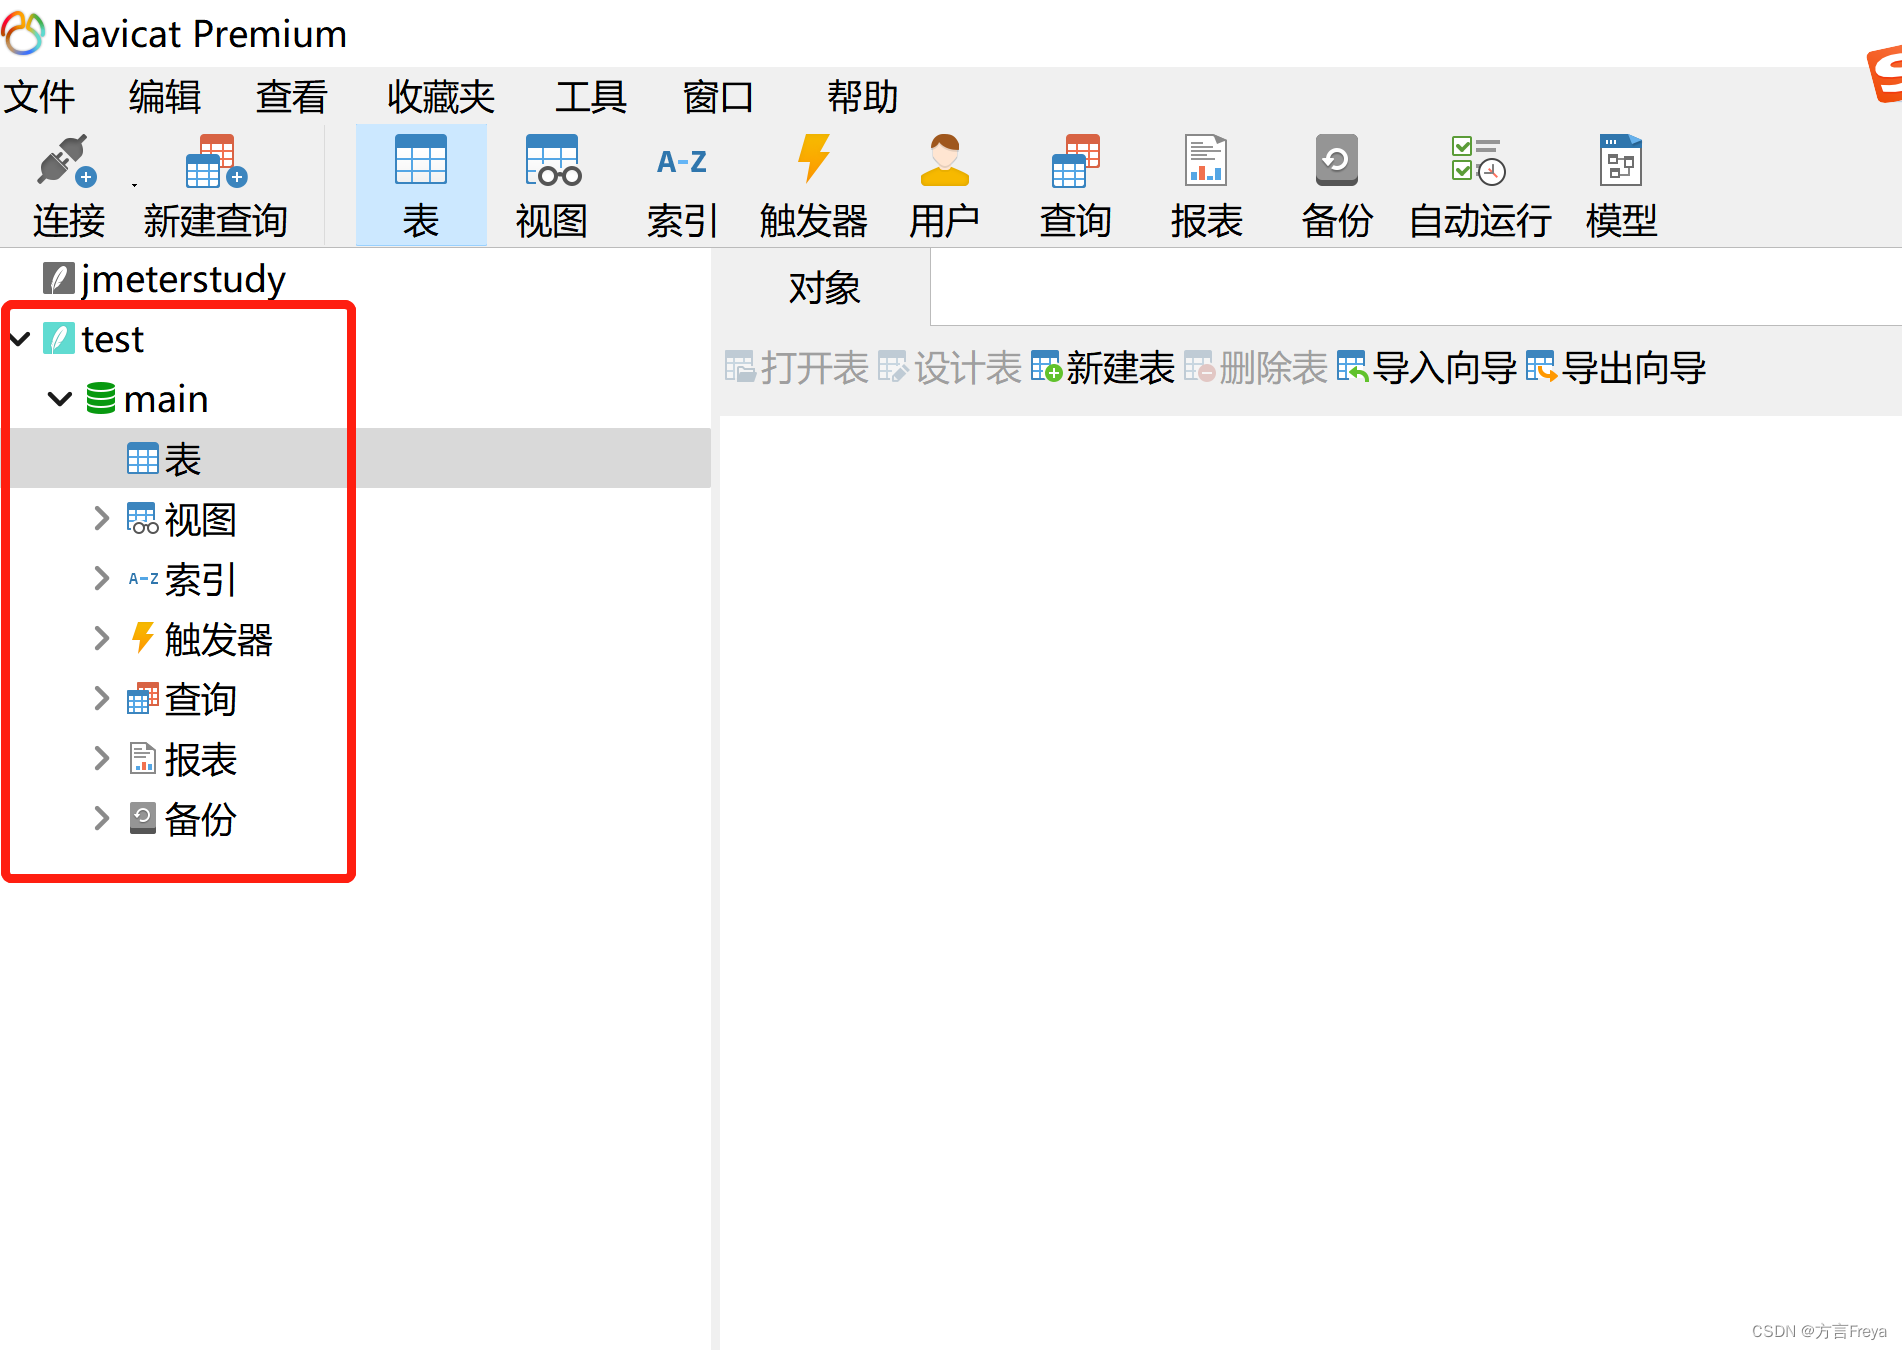Click the 模型 (Model) toolbar icon
This screenshot has height=1350, width=1902.
(1620, 183)
